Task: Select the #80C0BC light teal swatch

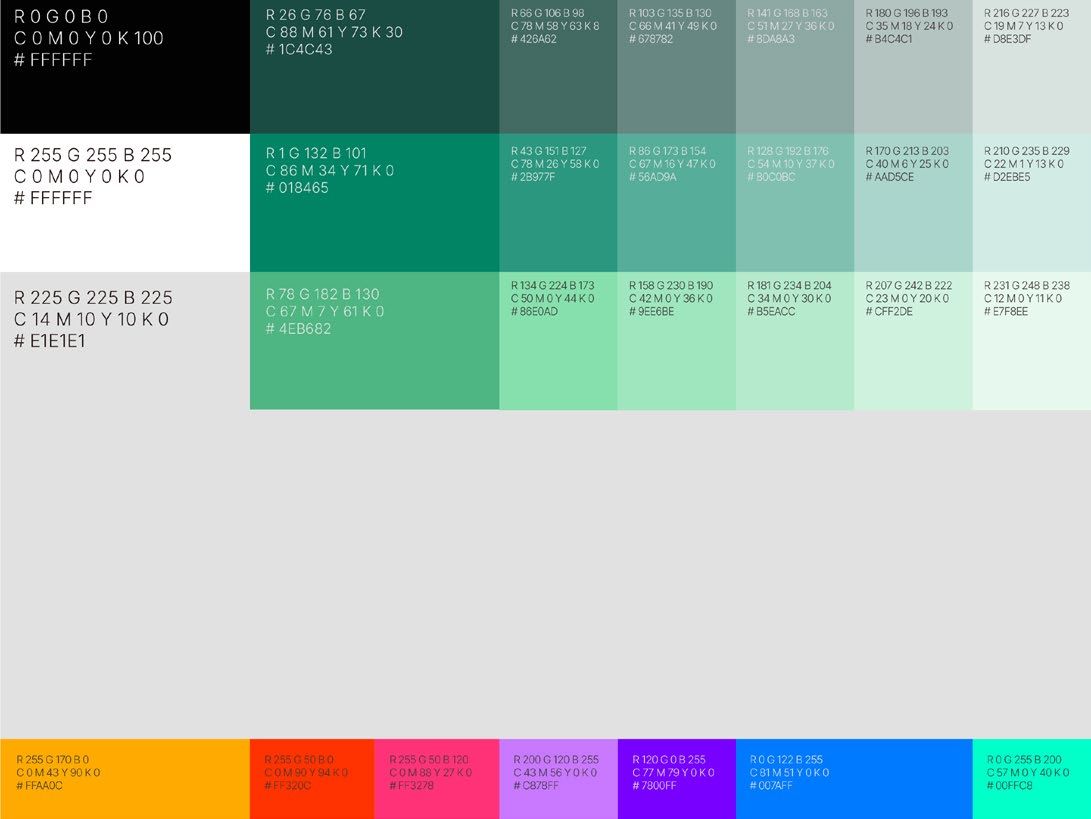Action: tap(795, 202)
